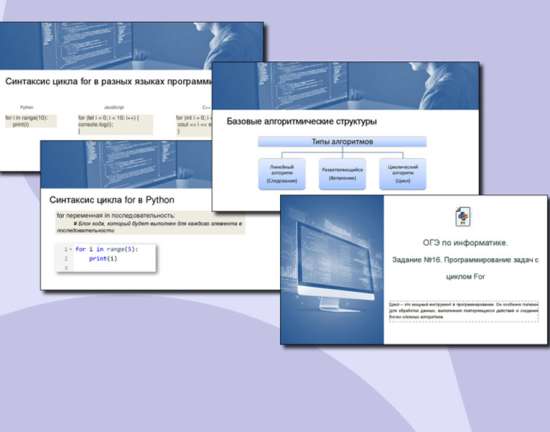Select the 'Циклический алгоритм' block
Screen dimensions: 550x432
coord(403,174)
